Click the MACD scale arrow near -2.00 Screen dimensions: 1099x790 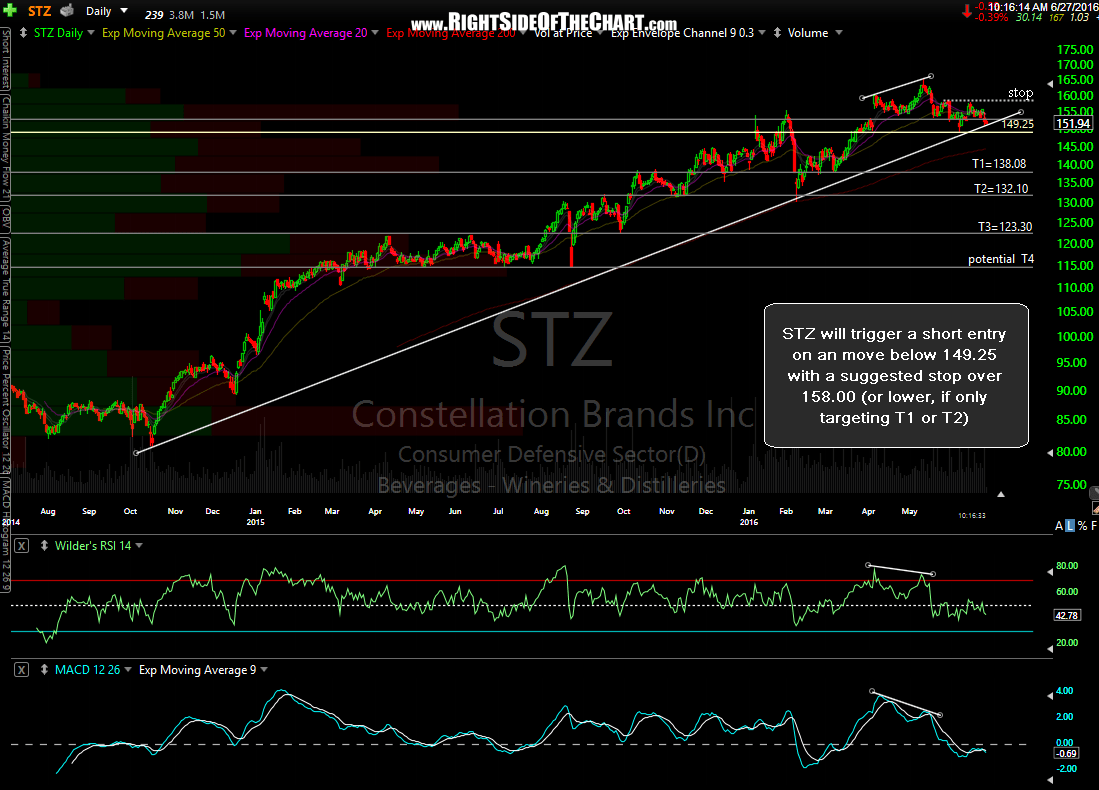[1050, 779]
